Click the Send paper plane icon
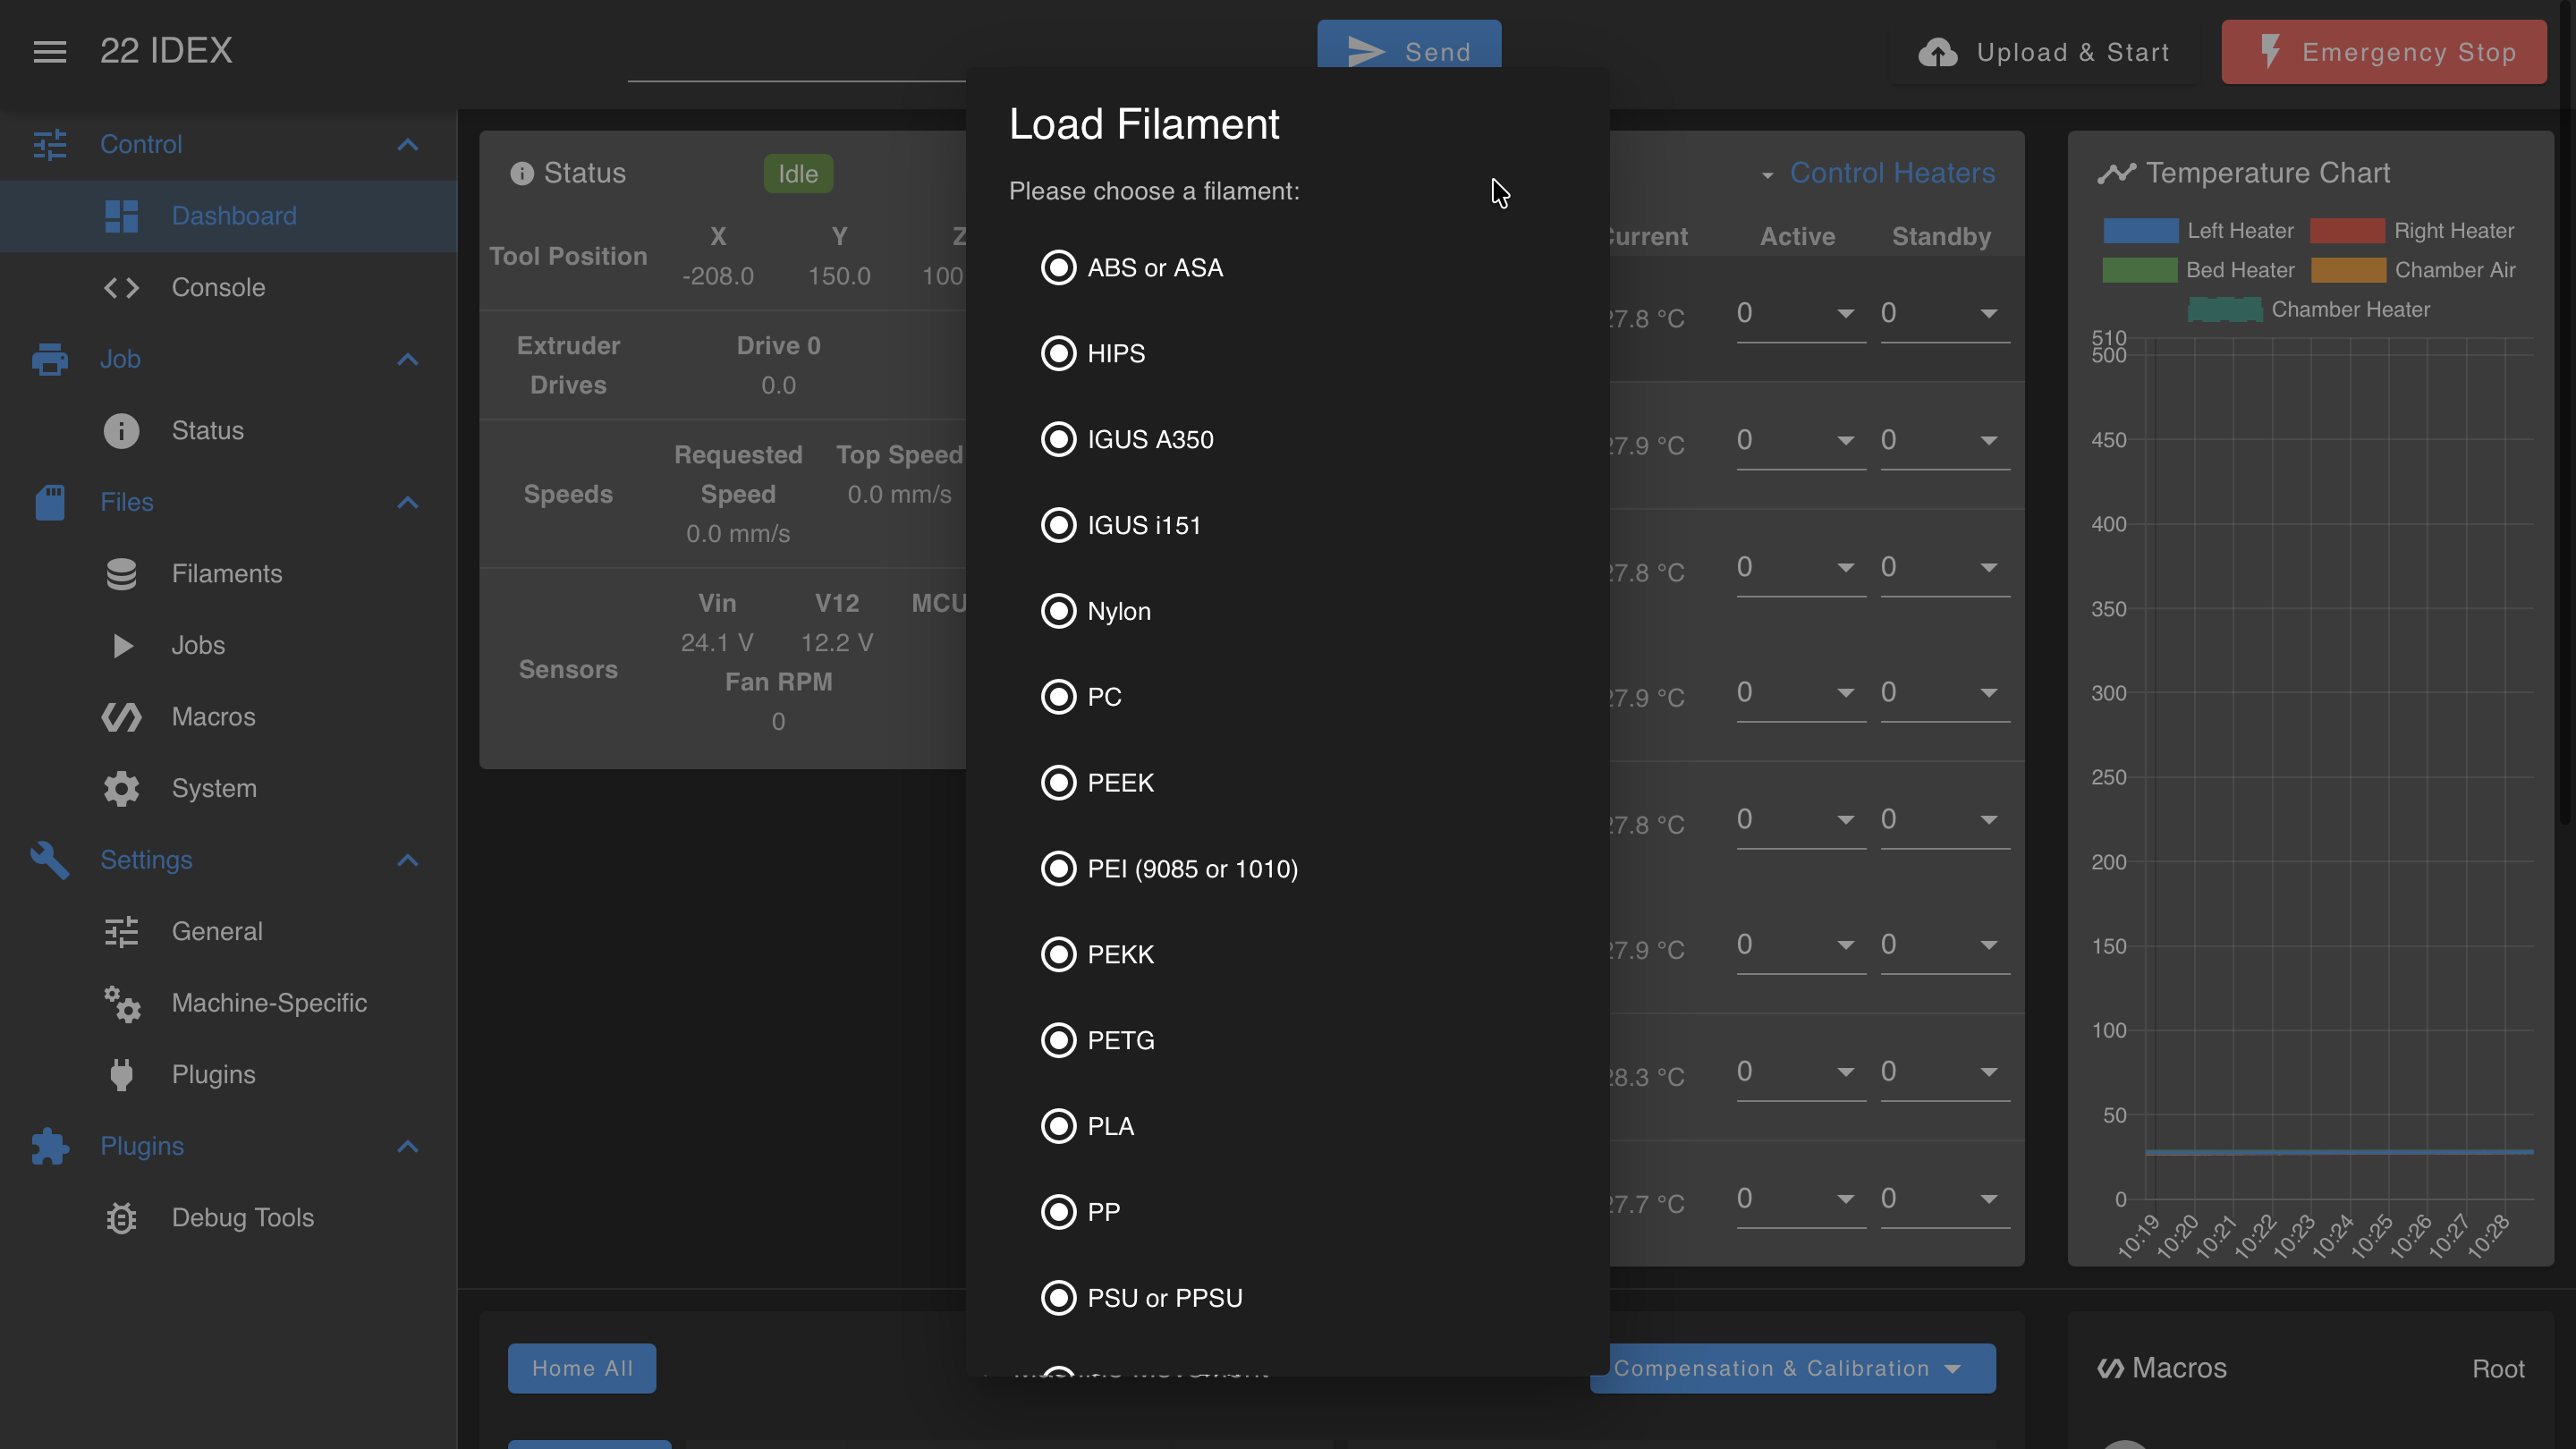The width and height of the screenshot is (2576, 1449). pos(1366,52)
